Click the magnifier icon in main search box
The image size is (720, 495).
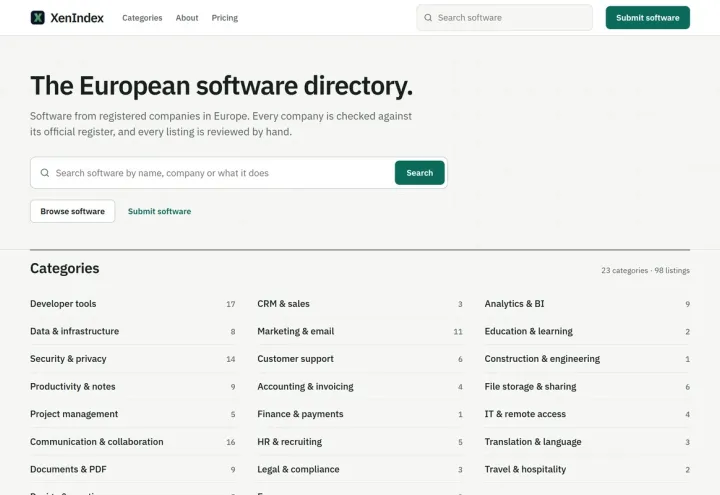45,173
